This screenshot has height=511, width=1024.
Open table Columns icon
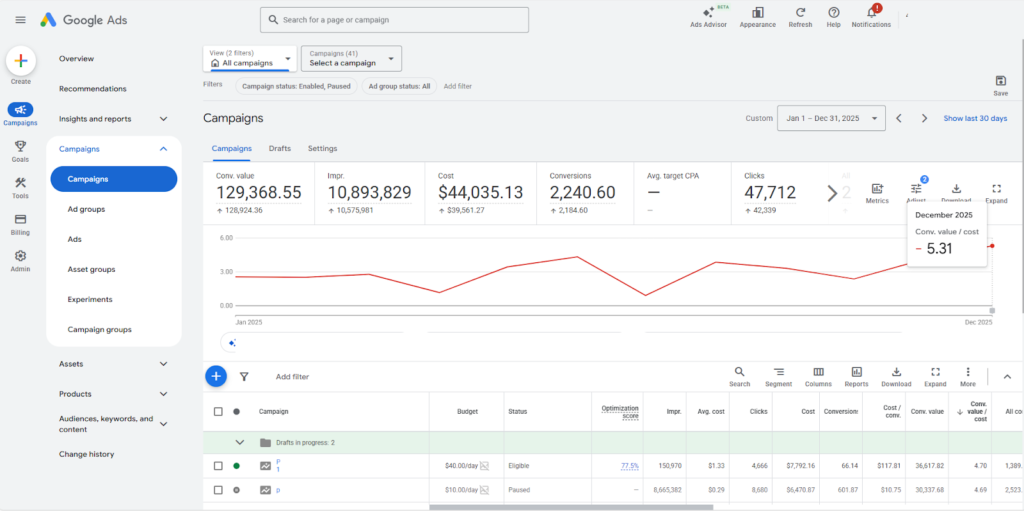[818, 372]
